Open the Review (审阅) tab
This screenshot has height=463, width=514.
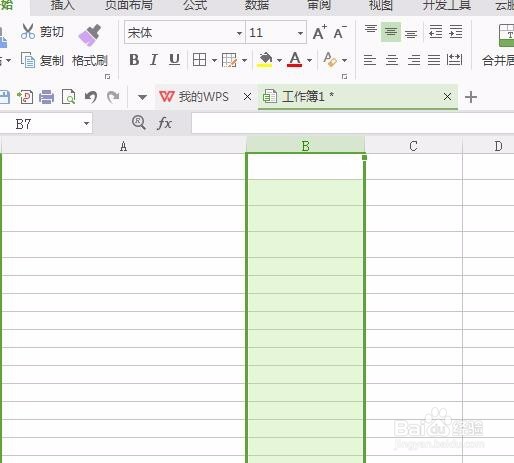pyautogui.click(x=319, y=5)
